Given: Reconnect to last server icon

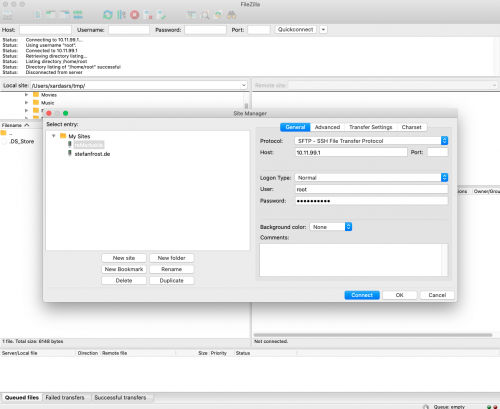Looking at the screenshot, I should (x=162, y=15).
